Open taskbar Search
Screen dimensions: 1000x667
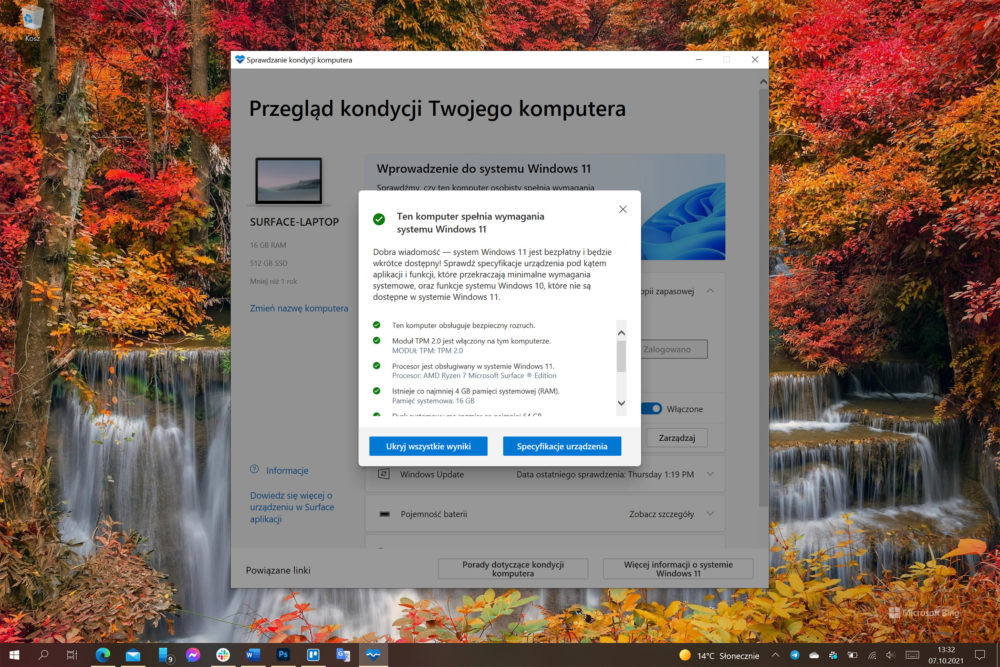click(43, 655)
